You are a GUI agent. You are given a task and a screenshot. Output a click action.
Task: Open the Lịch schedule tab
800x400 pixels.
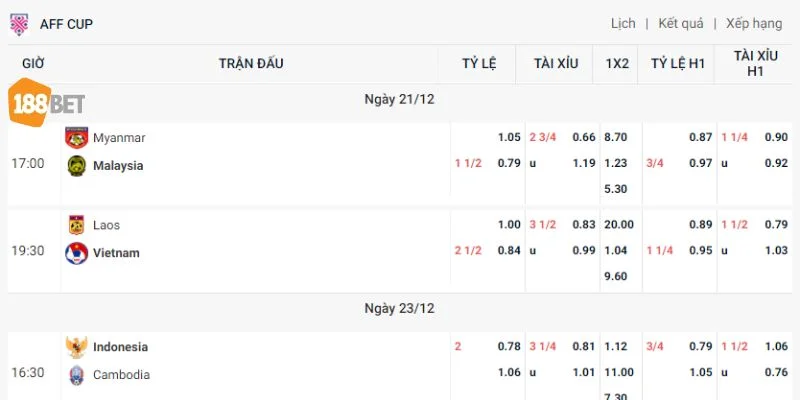click(x=623, y=24)
